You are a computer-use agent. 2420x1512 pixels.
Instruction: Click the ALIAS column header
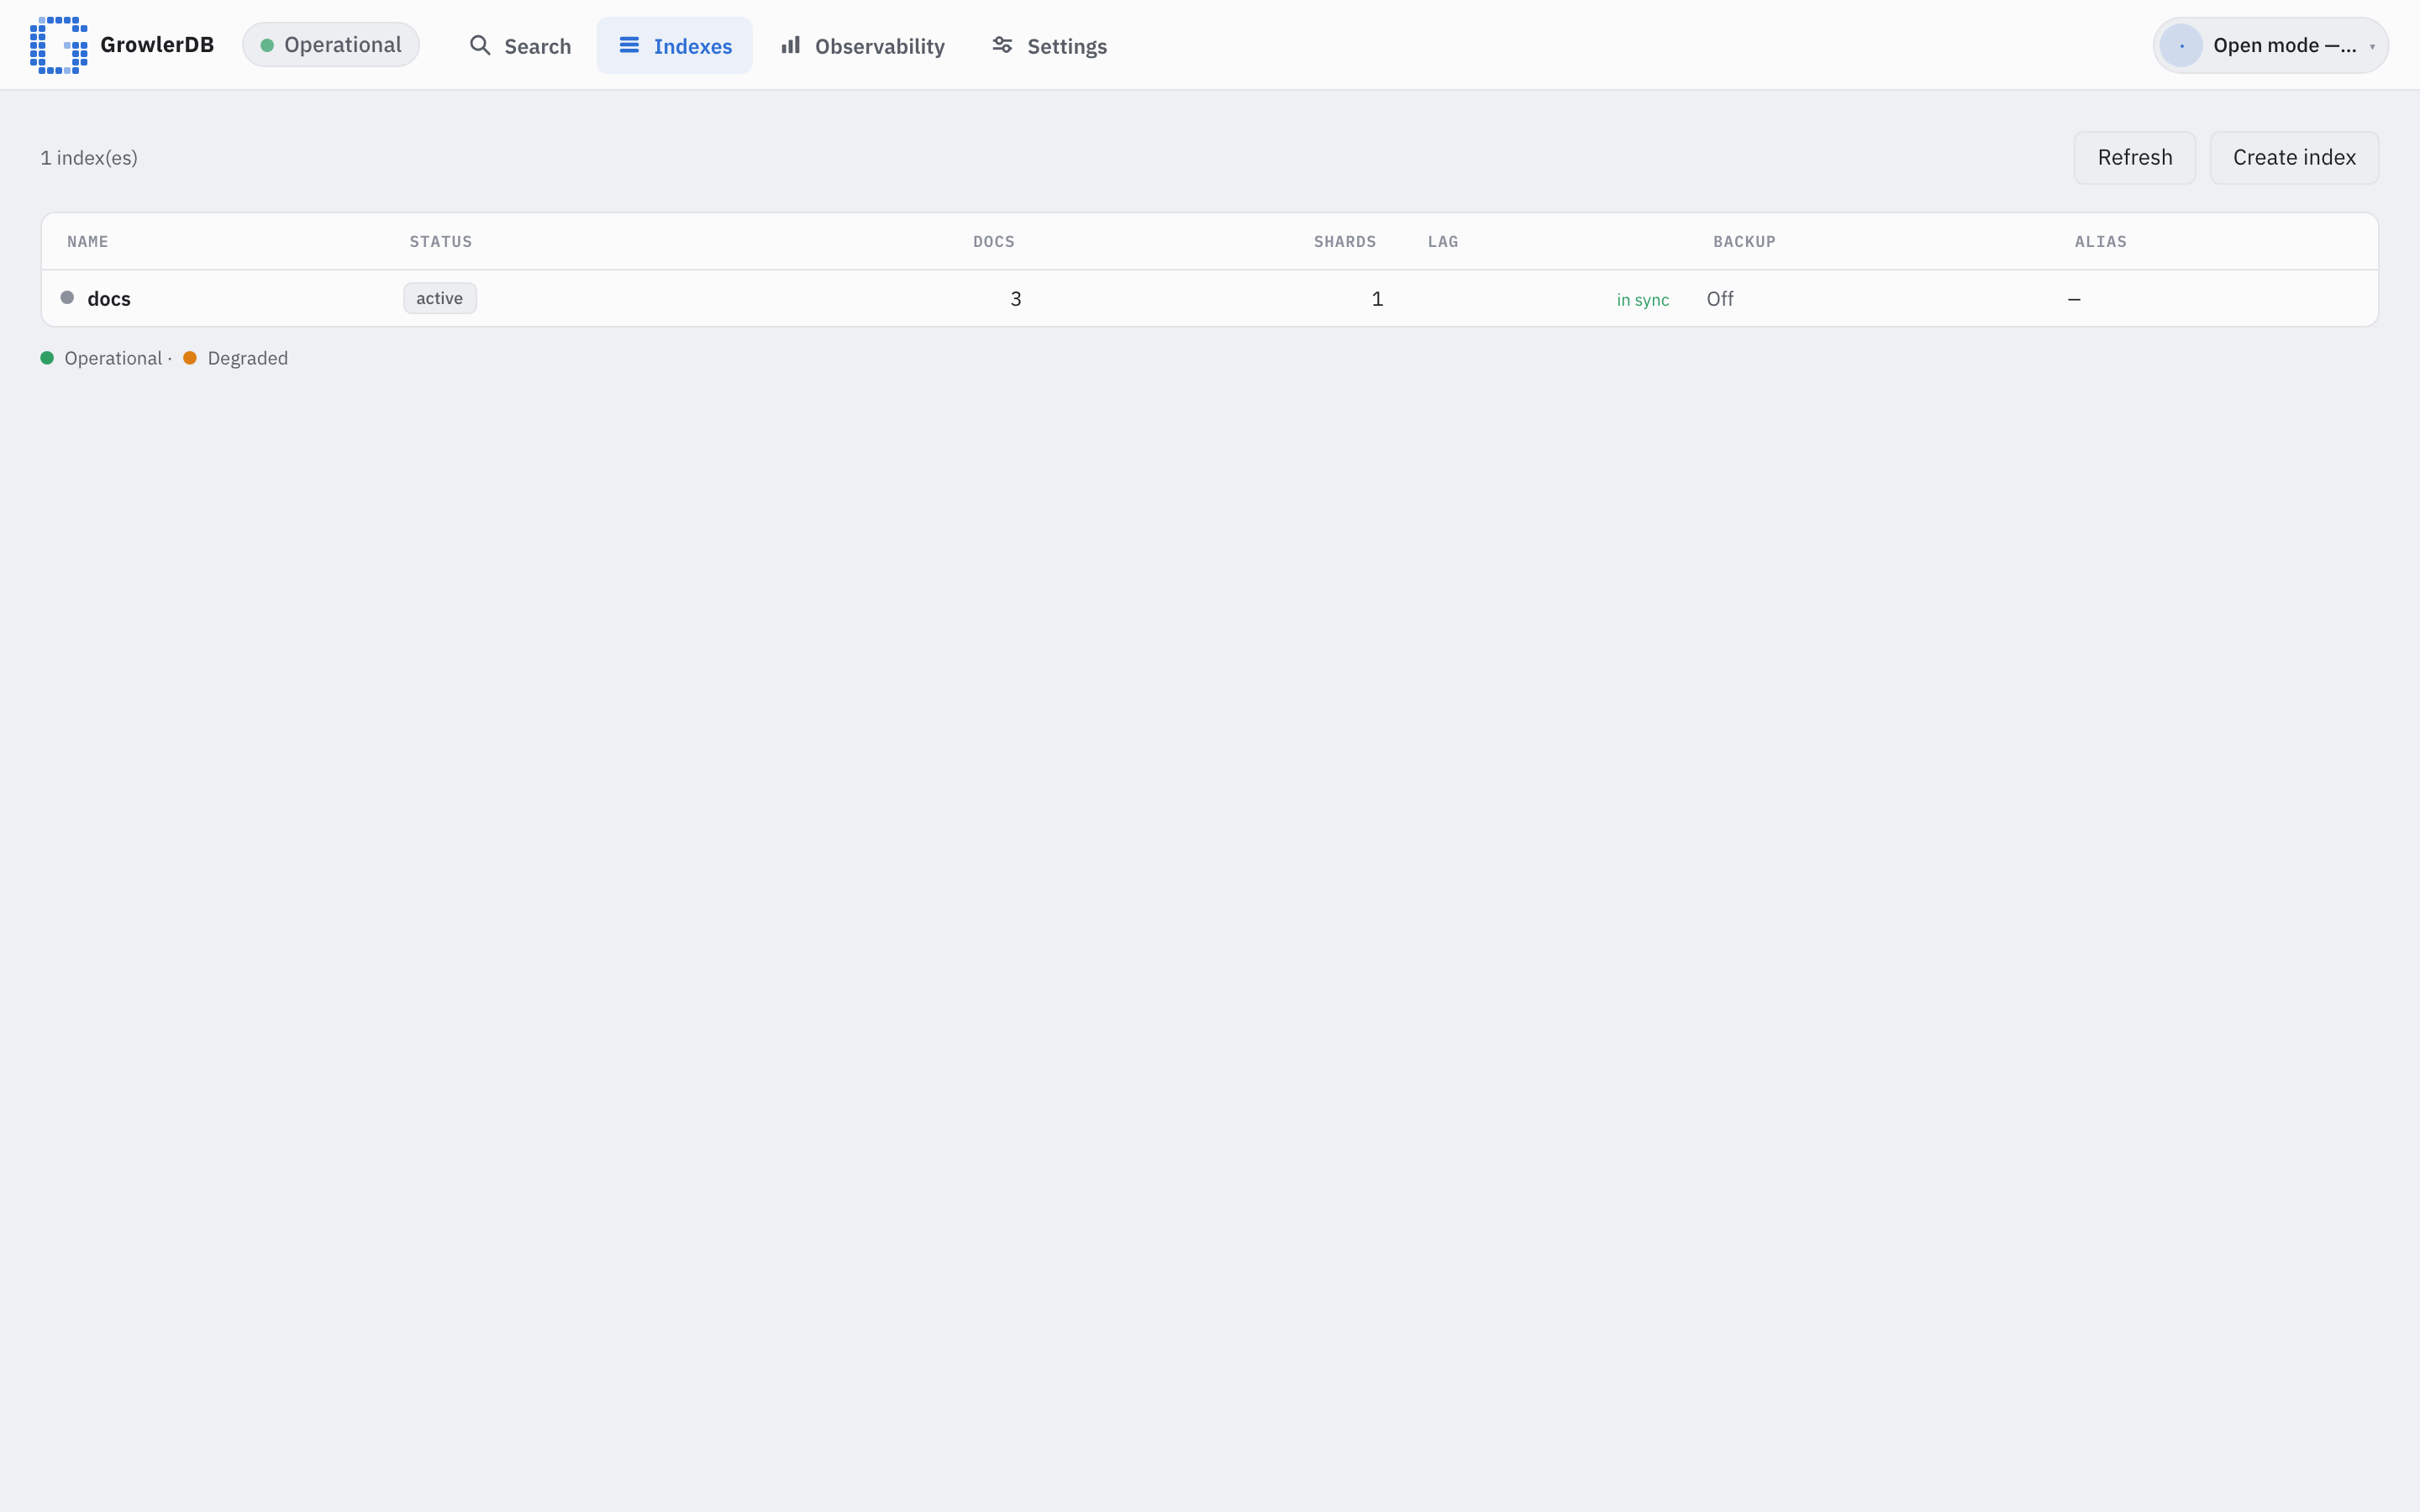click(x=2100, y=242)
